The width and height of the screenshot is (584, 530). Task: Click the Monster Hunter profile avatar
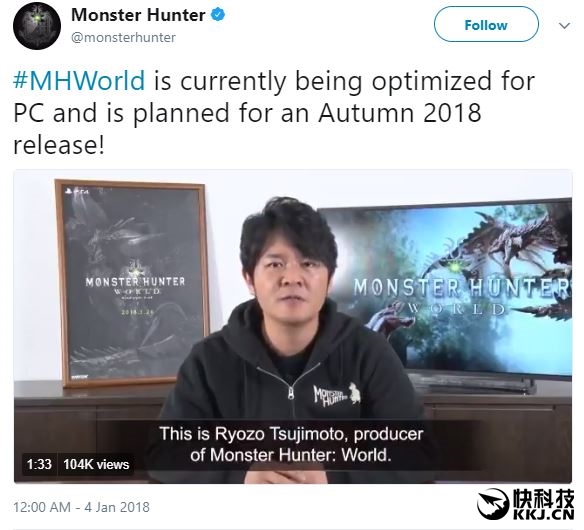36,25
